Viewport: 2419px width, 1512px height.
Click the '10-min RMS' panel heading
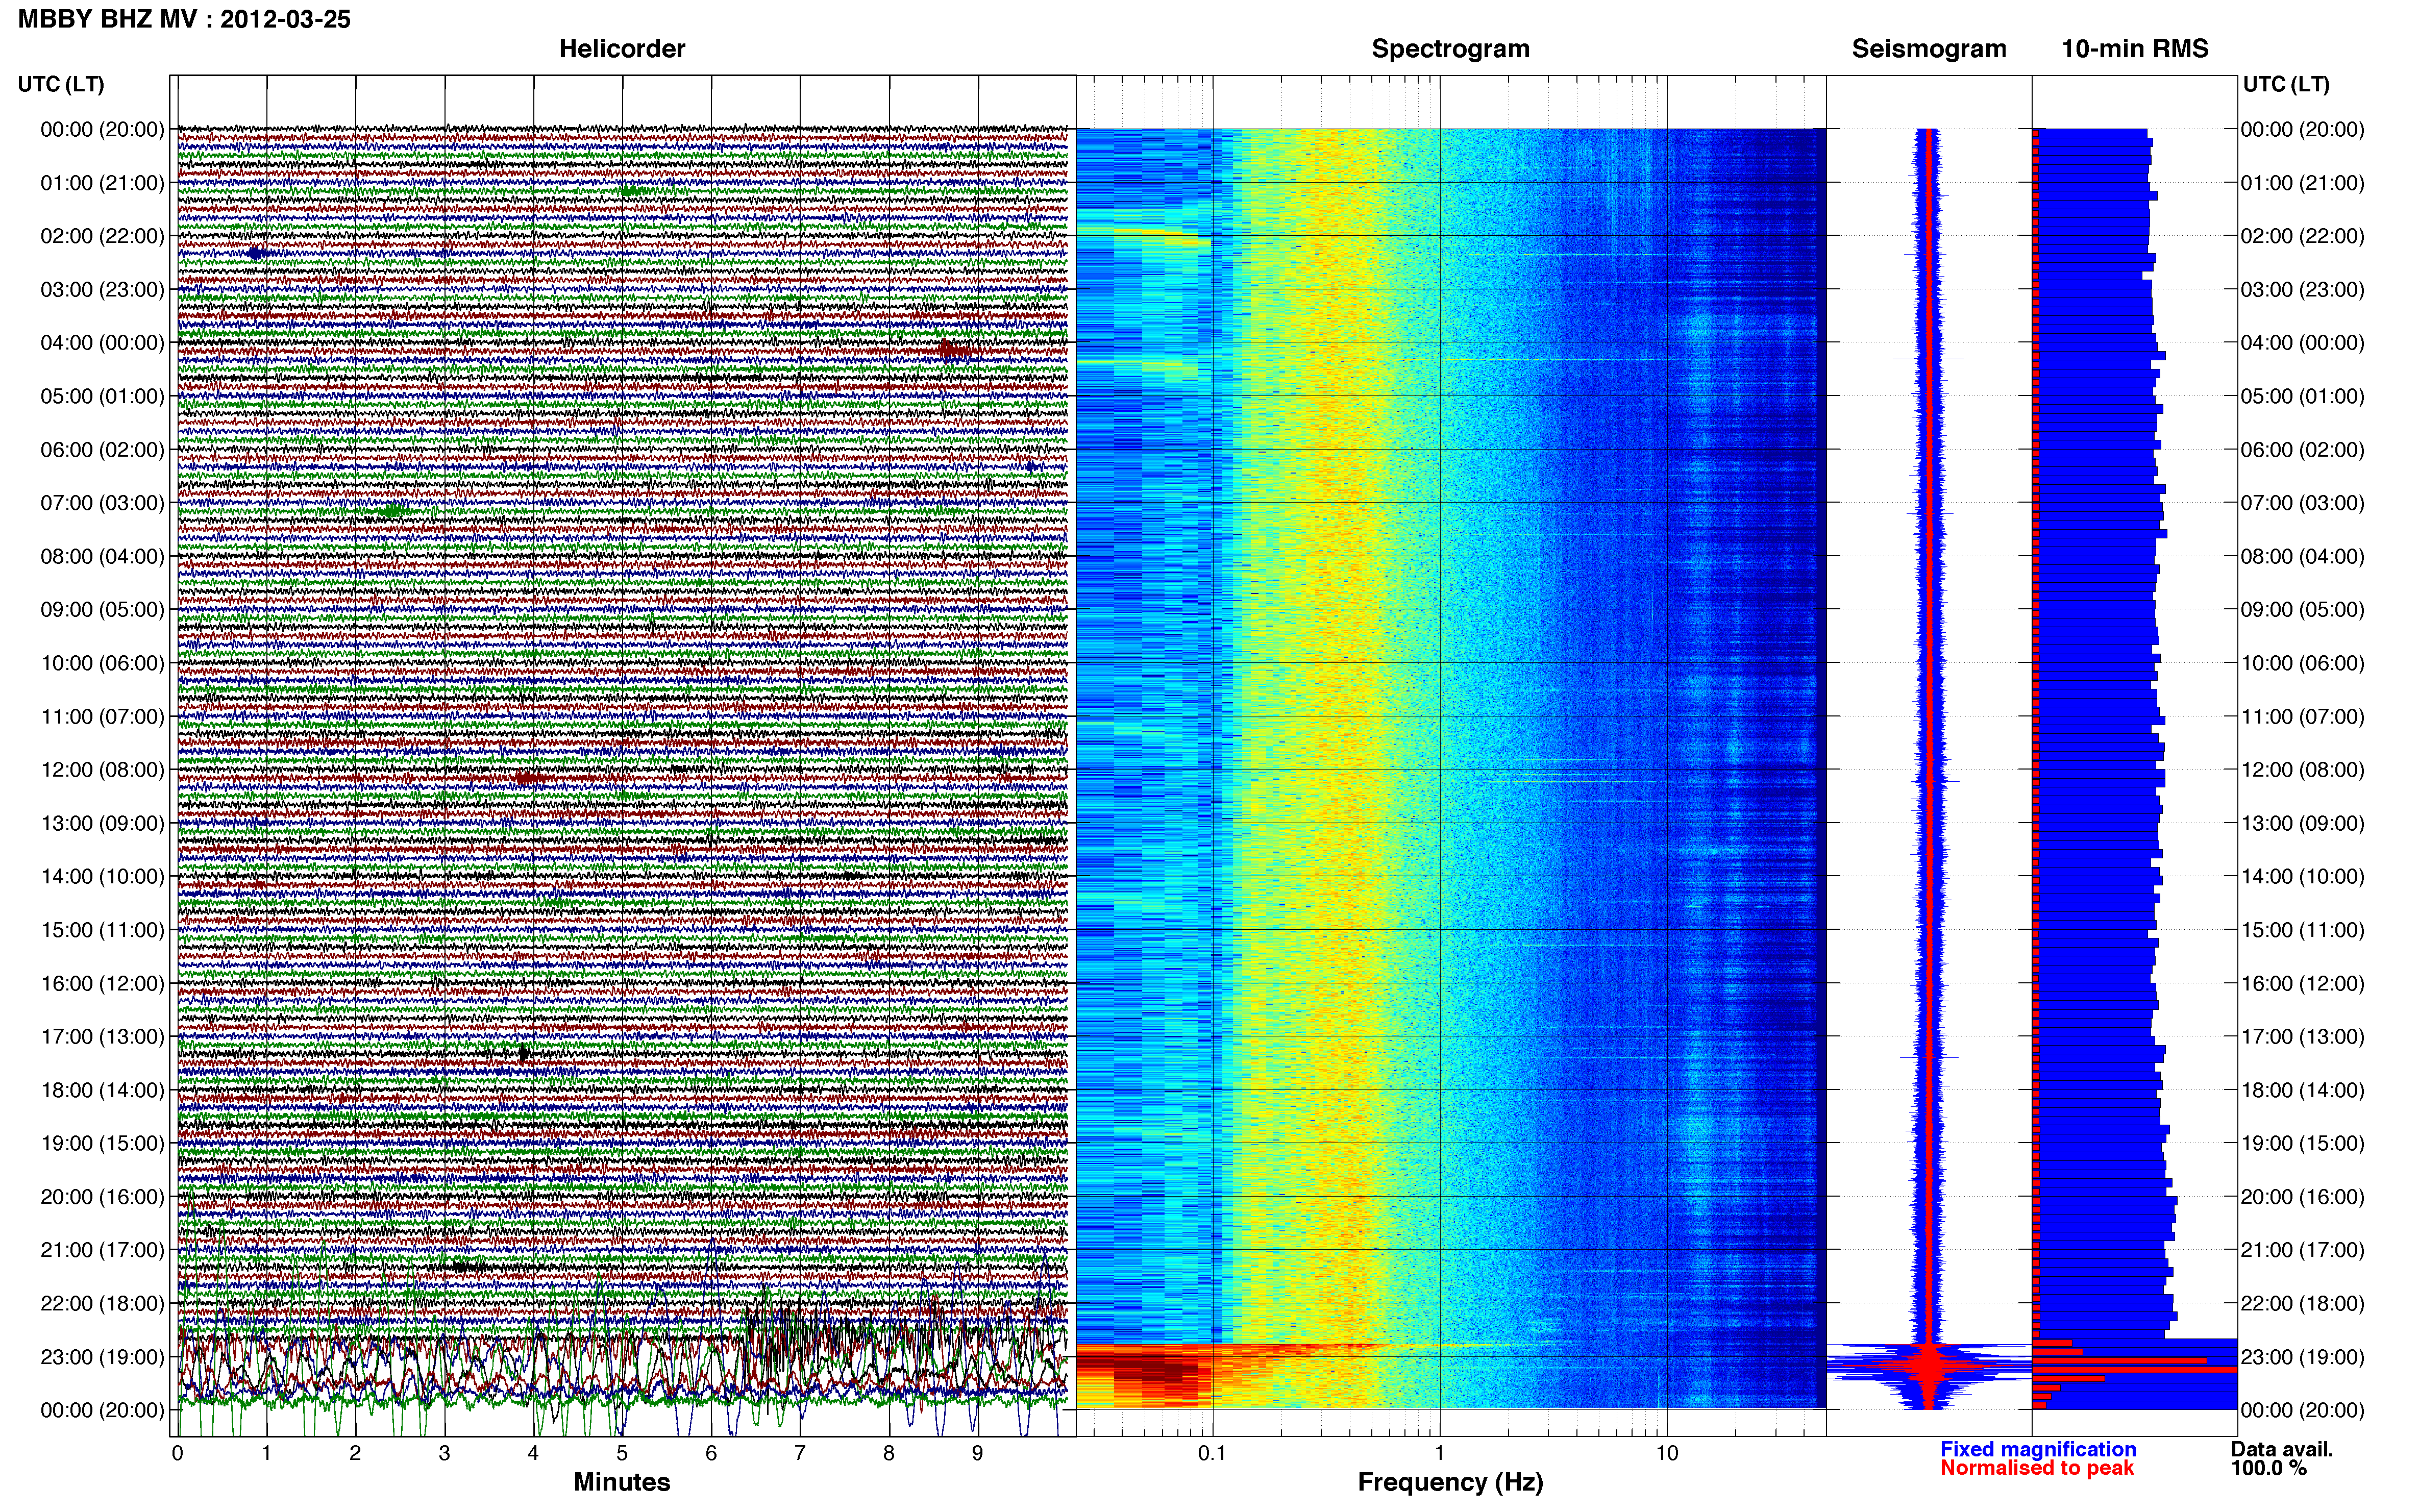[2135, 49]
